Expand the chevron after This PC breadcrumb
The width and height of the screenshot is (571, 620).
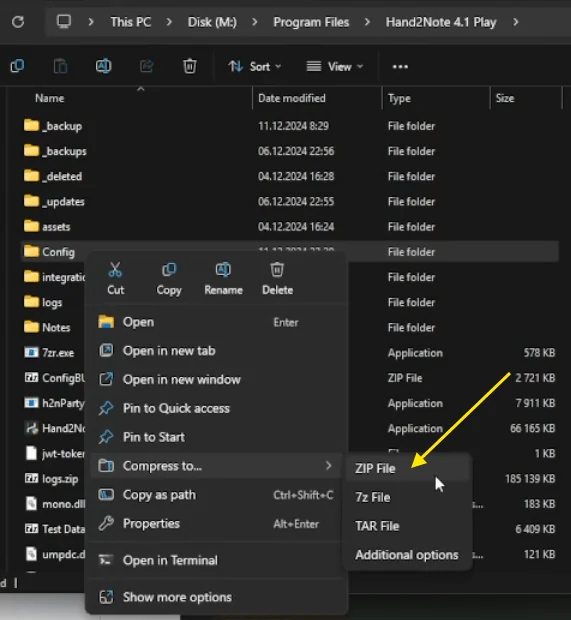(169, 22)
